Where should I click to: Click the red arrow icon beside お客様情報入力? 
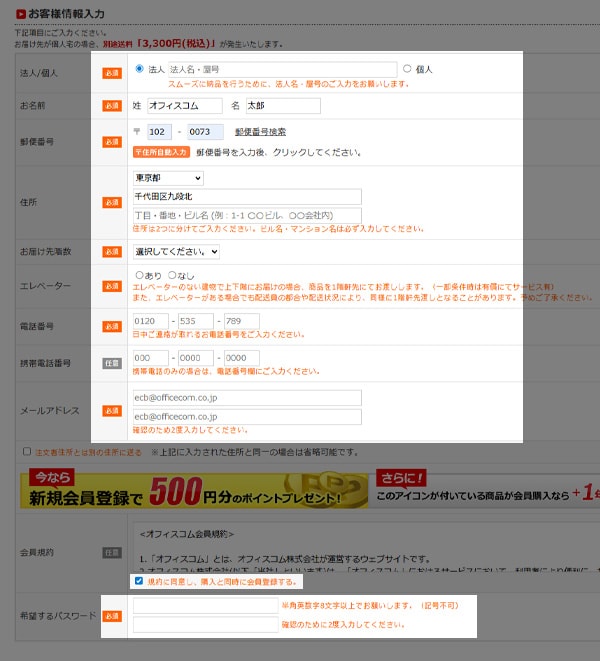point(21,14)
